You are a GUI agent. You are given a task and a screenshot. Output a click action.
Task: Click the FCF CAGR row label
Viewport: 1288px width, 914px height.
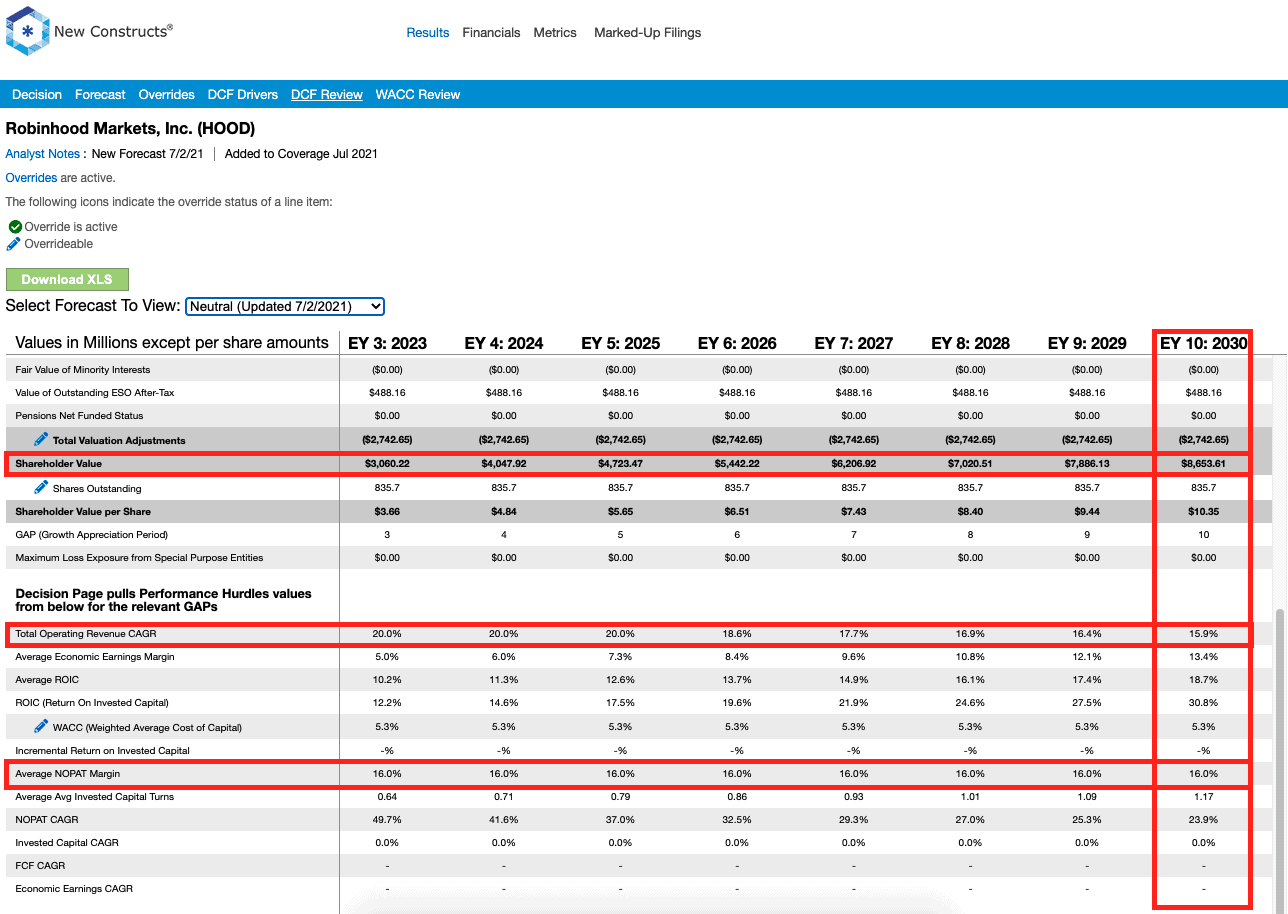(40, 866)
